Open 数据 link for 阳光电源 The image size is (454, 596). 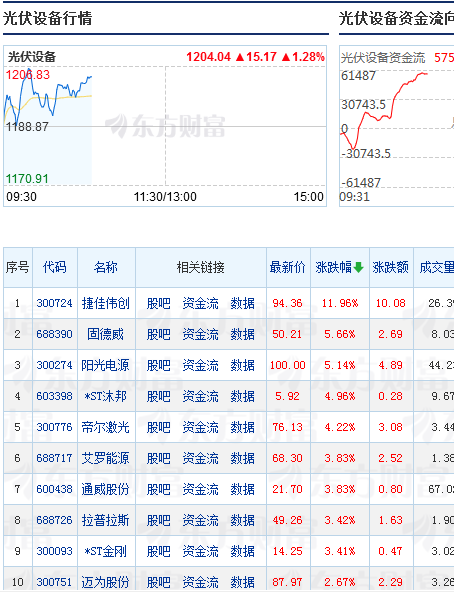pos(243,365)
